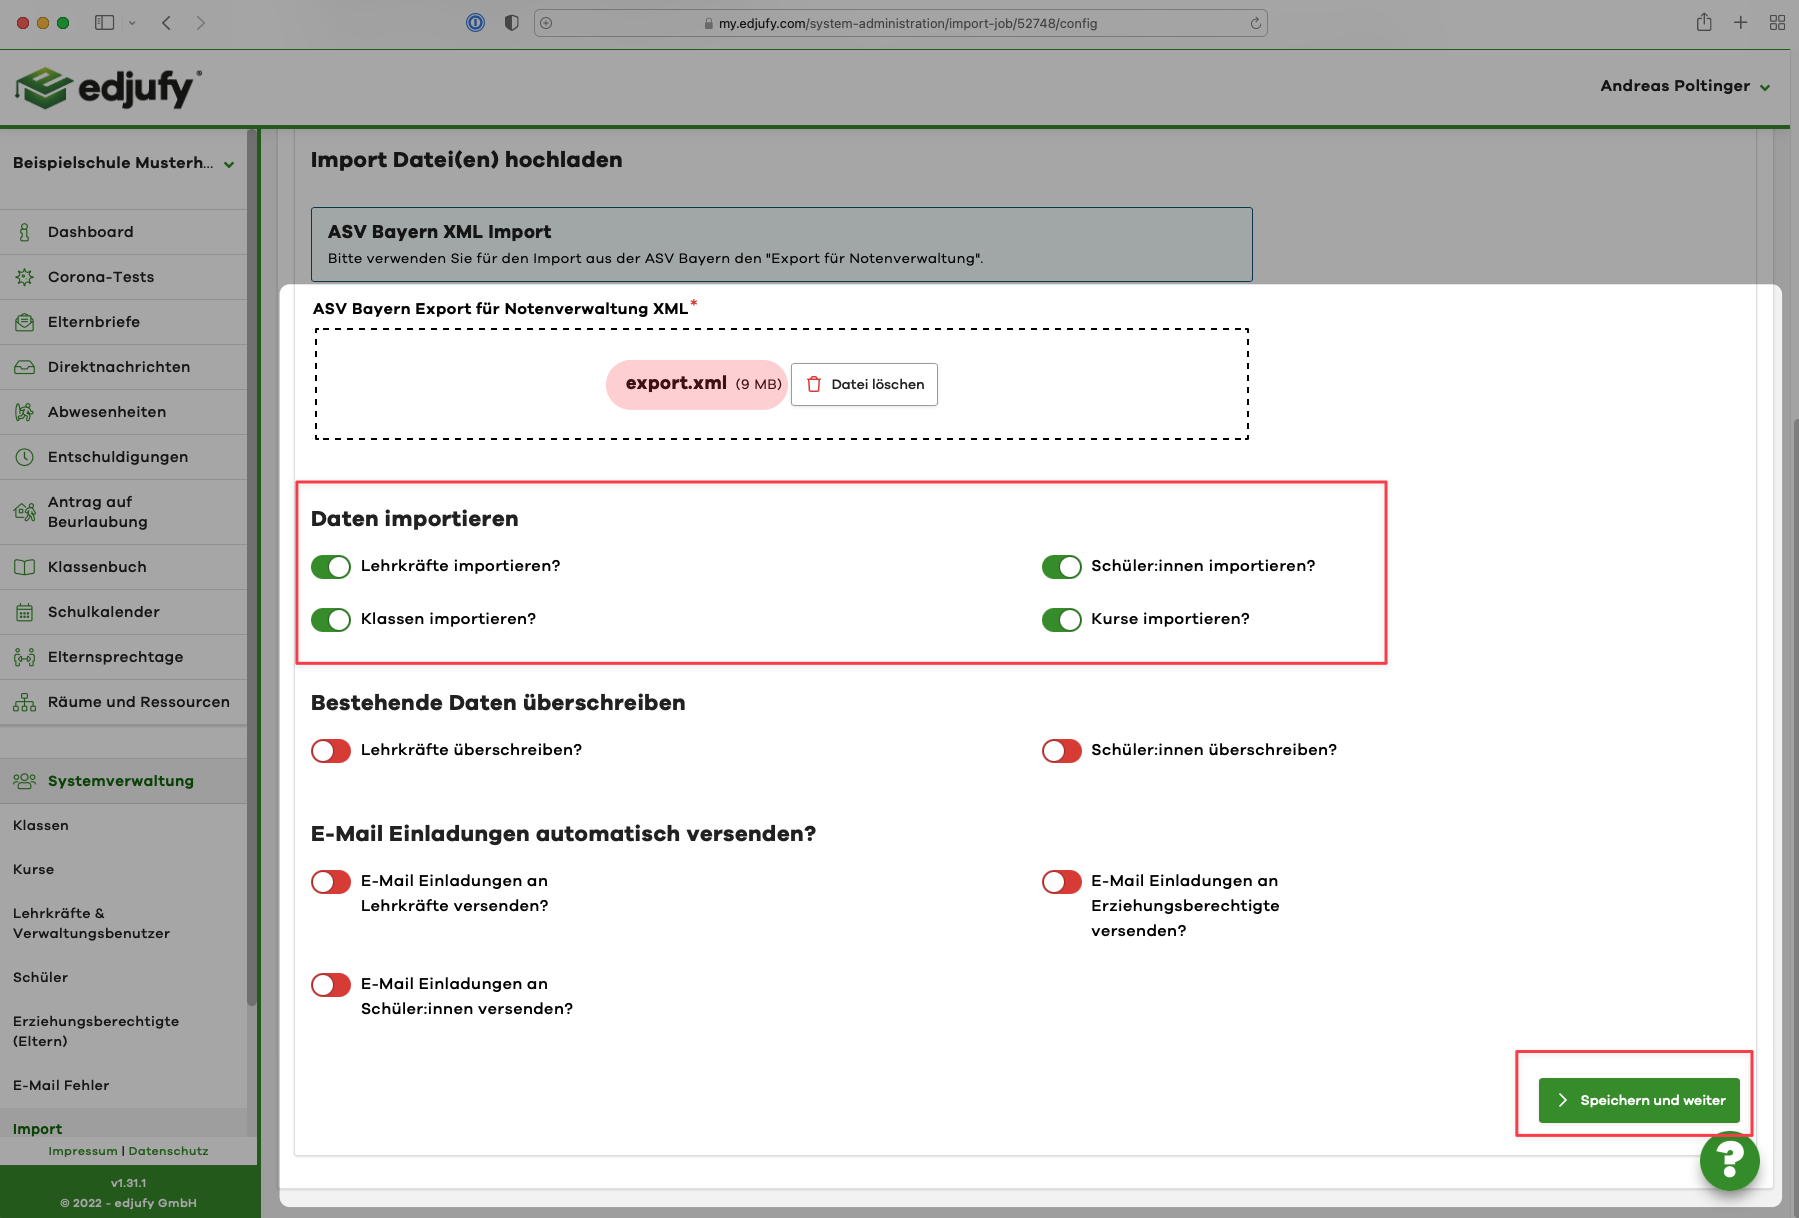Viewport: 1799px width, 1218px height.
Task: Click the Räume und Ressourcen icon
Action: coord(25,702)
